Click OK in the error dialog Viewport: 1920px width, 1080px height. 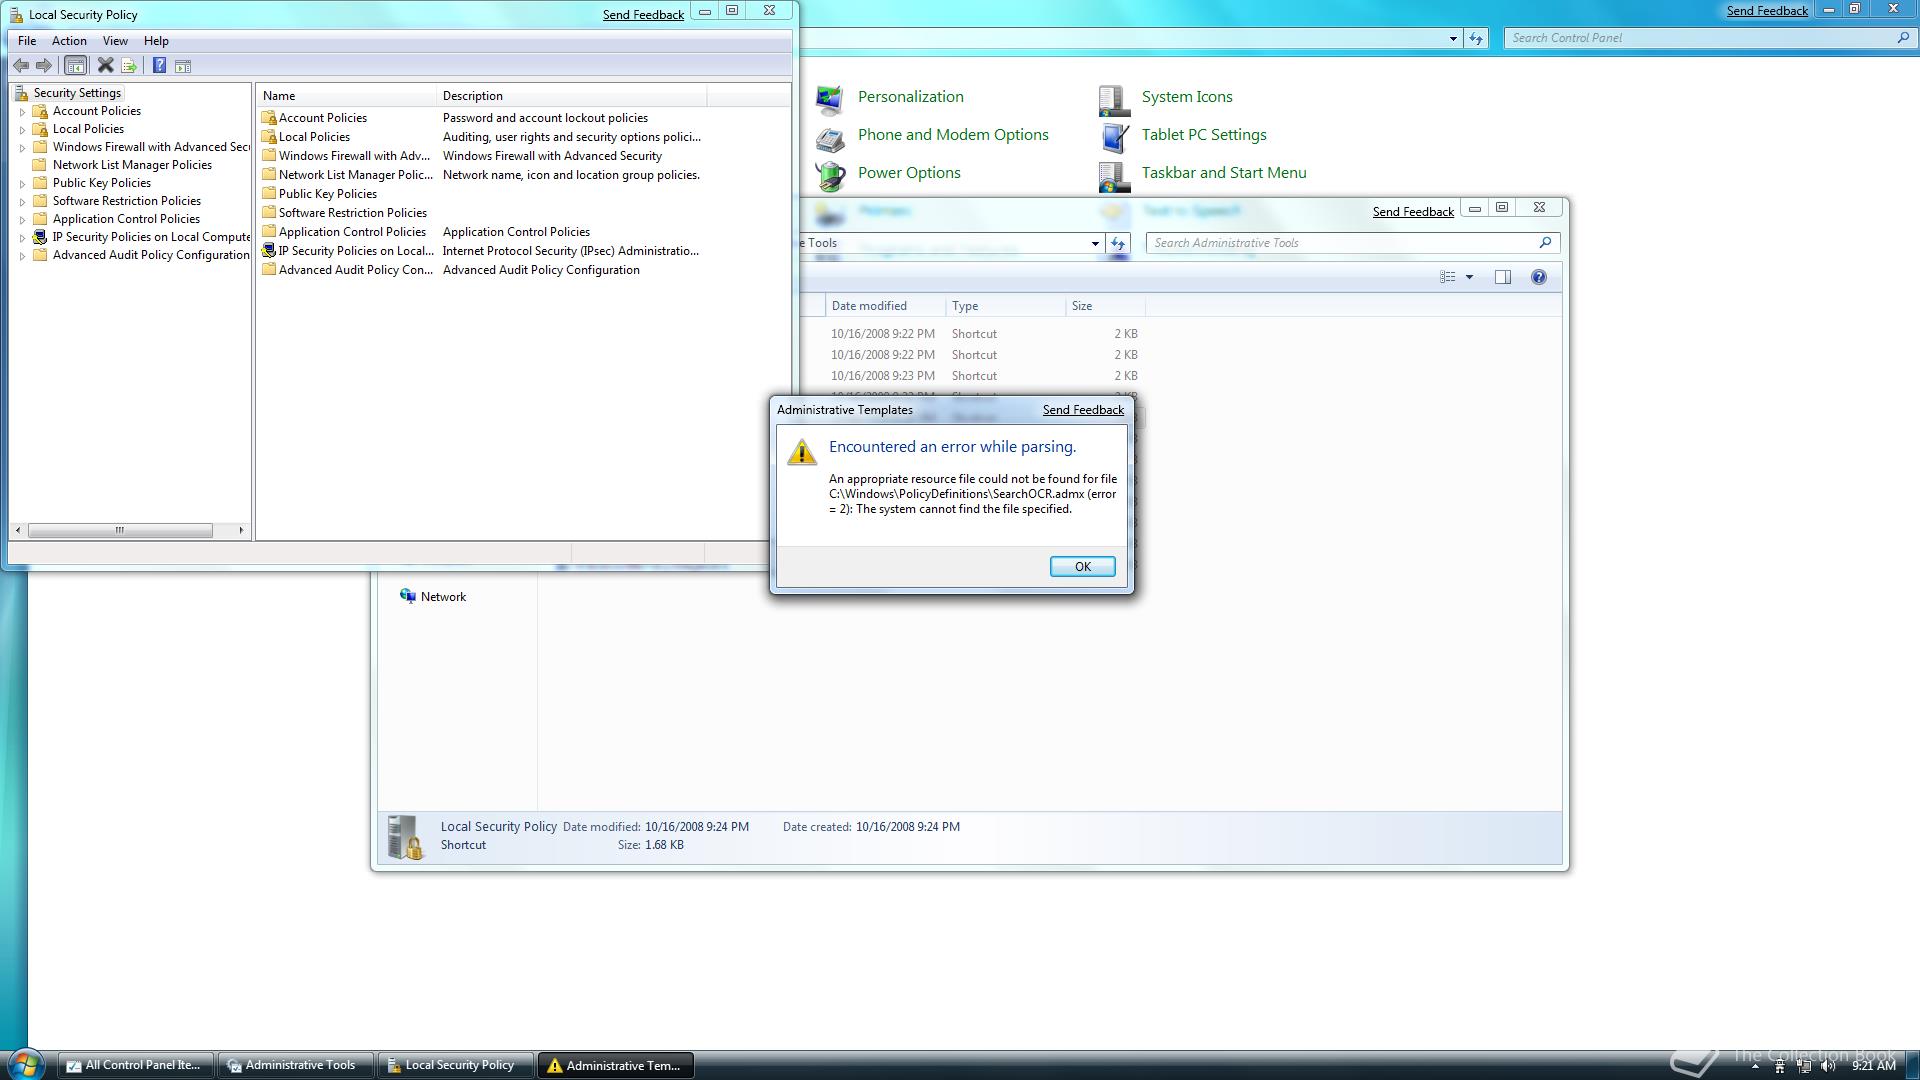click(x=1082, y=566)
